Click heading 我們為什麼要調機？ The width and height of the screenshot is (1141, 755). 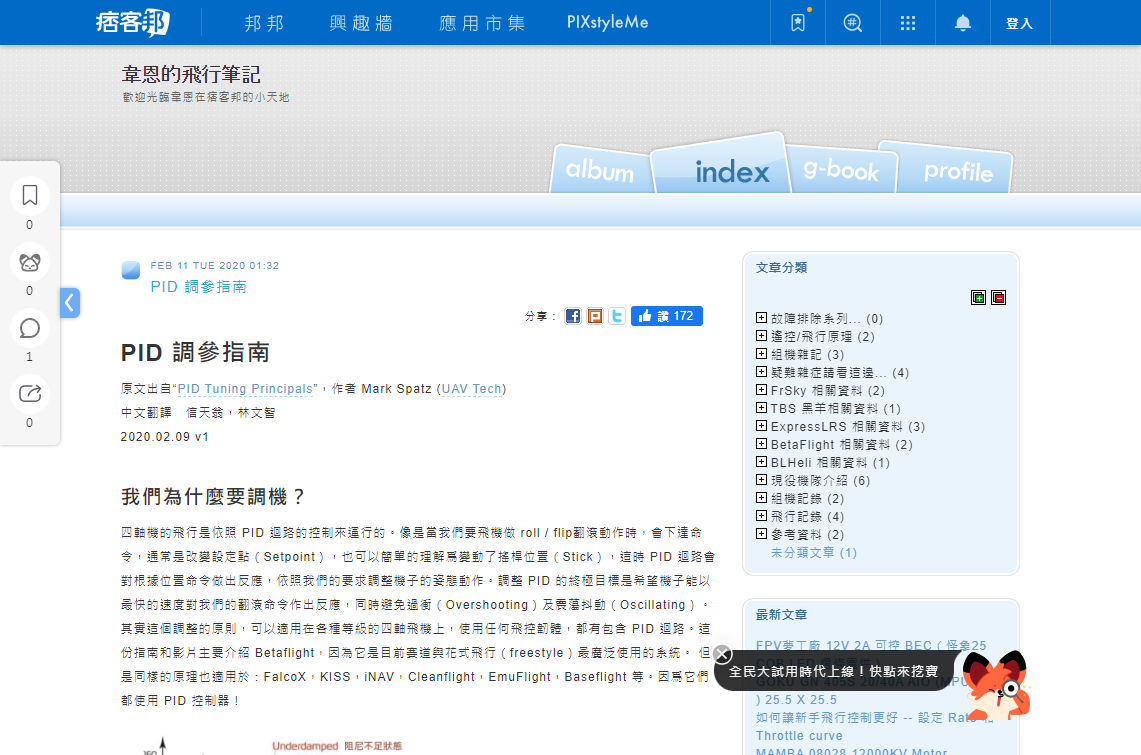coord(213,497)
